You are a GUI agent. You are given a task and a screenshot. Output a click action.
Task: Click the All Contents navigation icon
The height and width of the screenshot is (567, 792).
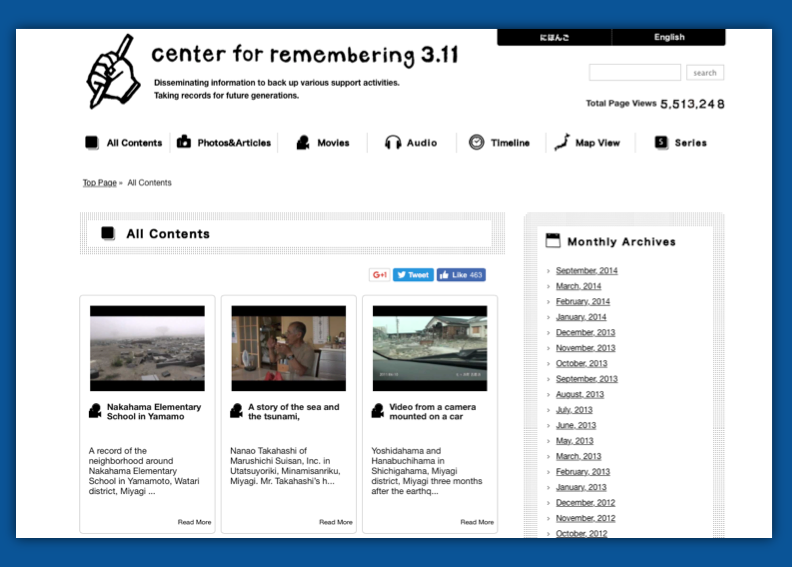pos(92,143)
